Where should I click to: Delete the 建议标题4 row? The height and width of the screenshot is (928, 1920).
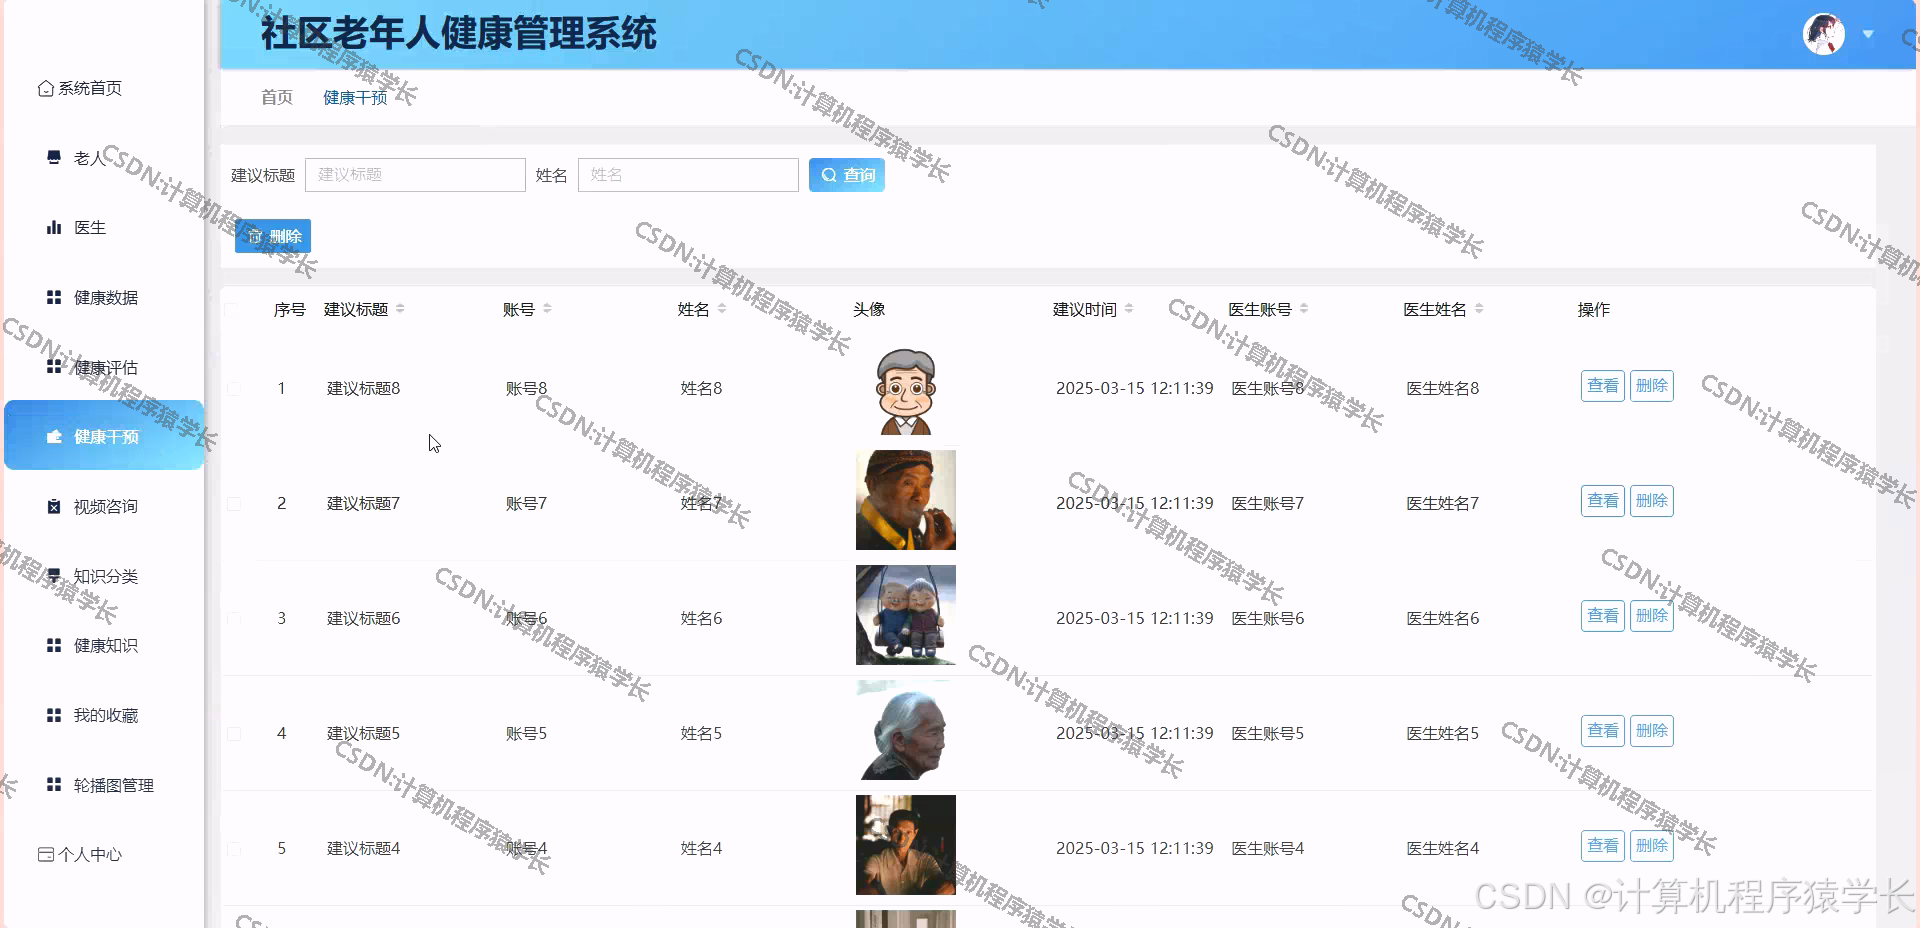[x=1652, y=846]
